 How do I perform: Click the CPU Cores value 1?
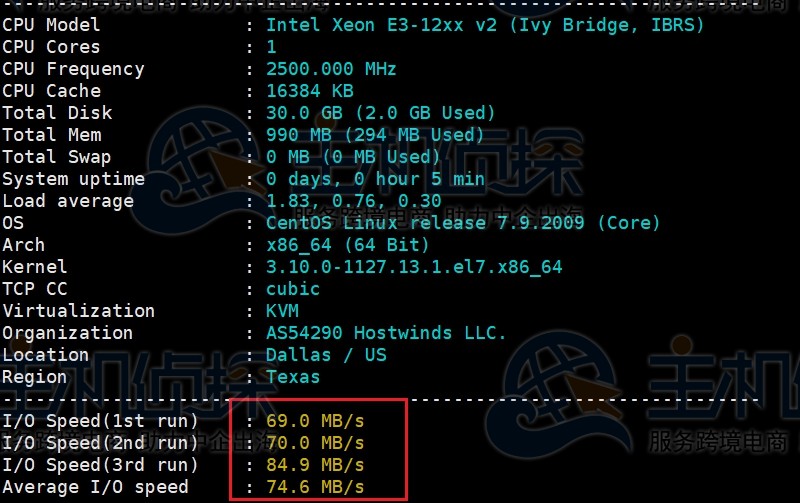click(x=272, y=47)
